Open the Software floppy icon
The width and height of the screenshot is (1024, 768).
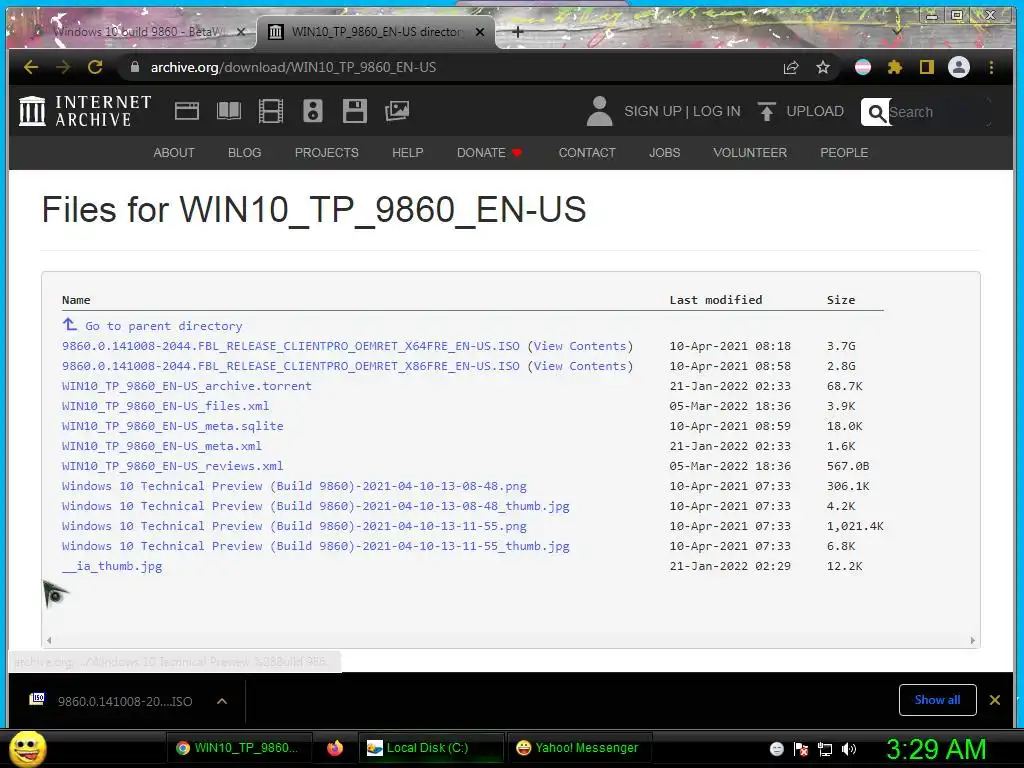pyautogui.click(x=355, y=111)
